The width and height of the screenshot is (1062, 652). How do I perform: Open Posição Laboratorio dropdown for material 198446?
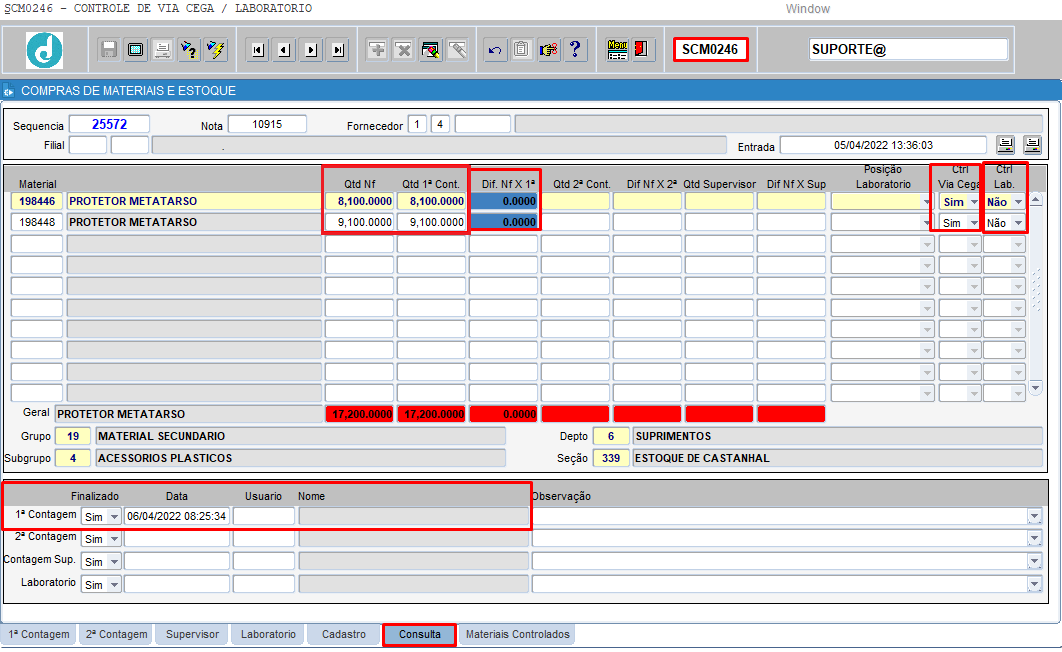point(927,202)
